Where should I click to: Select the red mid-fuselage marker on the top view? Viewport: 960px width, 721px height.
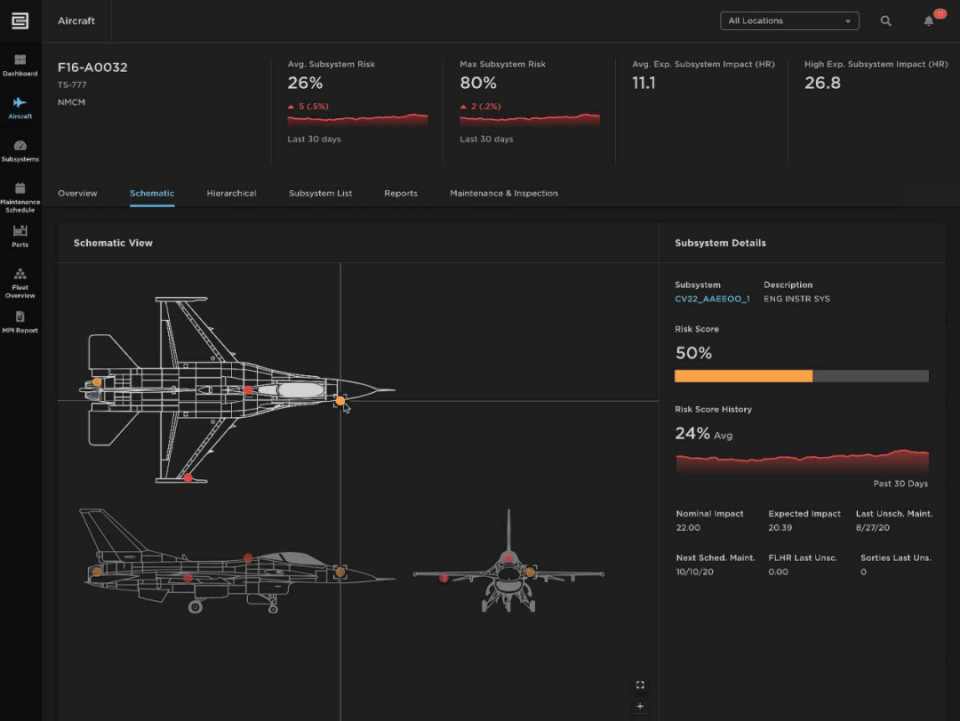pos(248,390)
